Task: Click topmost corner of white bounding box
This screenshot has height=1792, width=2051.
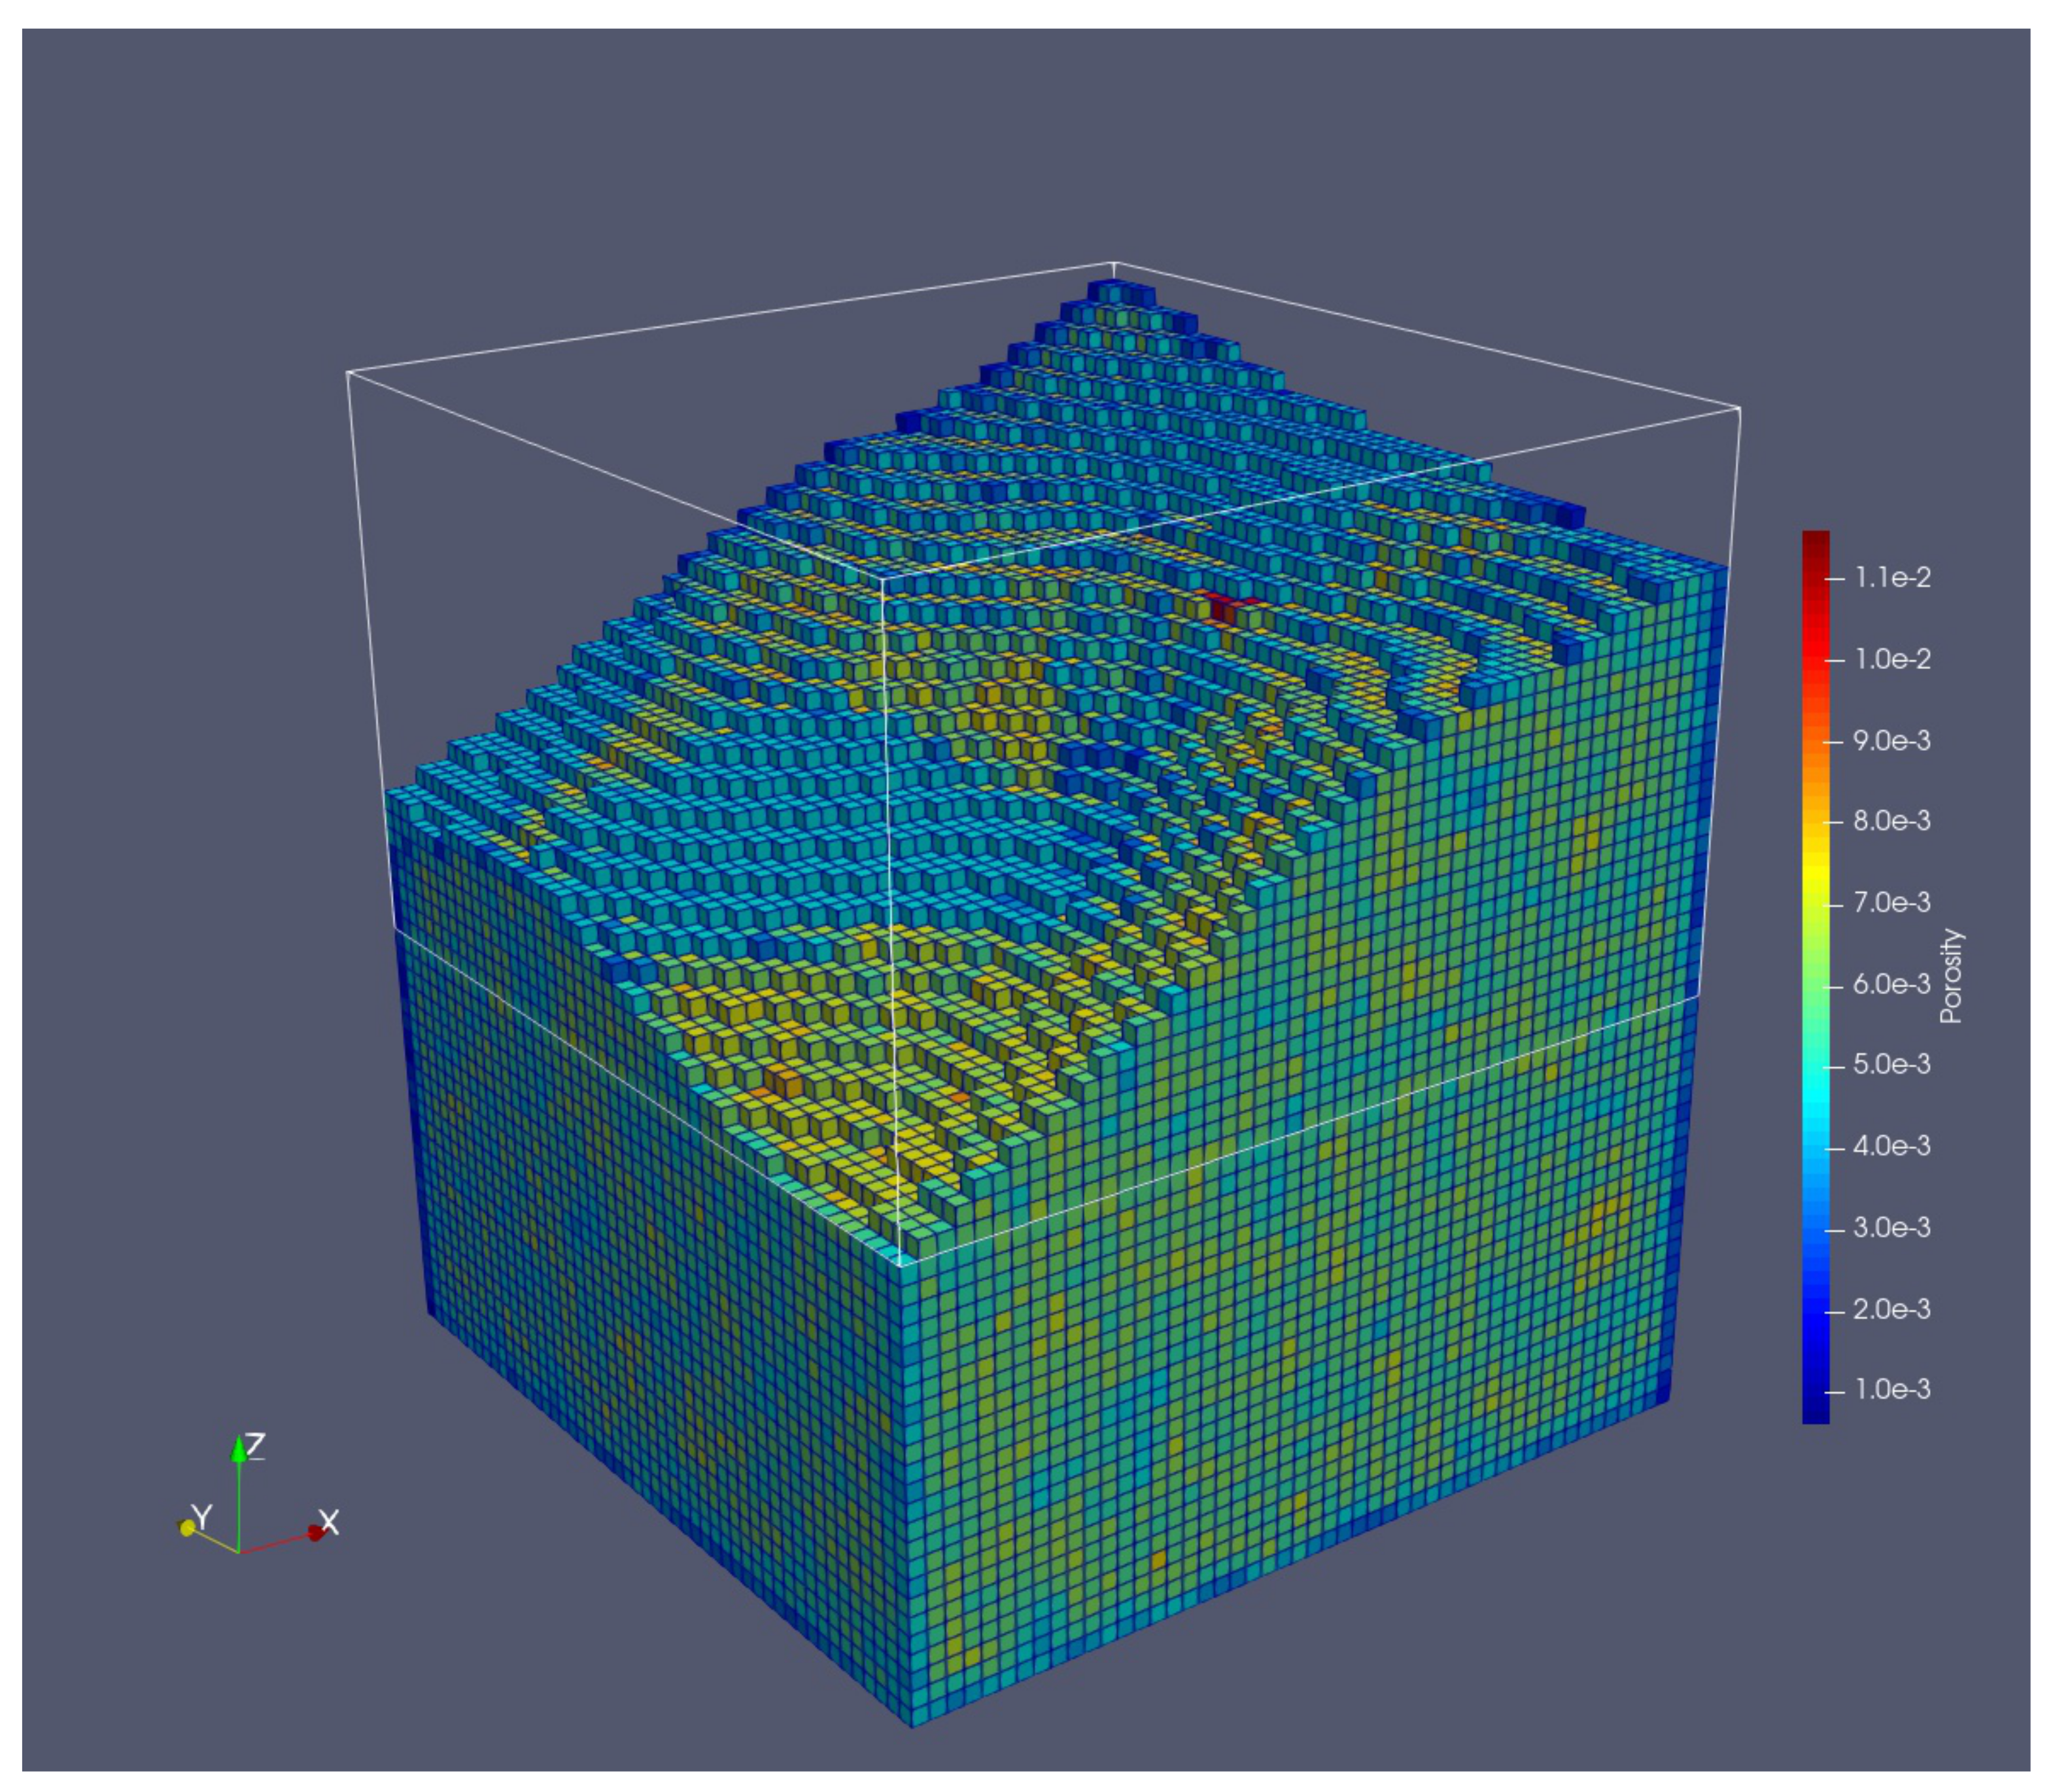Action: click(x=1114, y=263)
